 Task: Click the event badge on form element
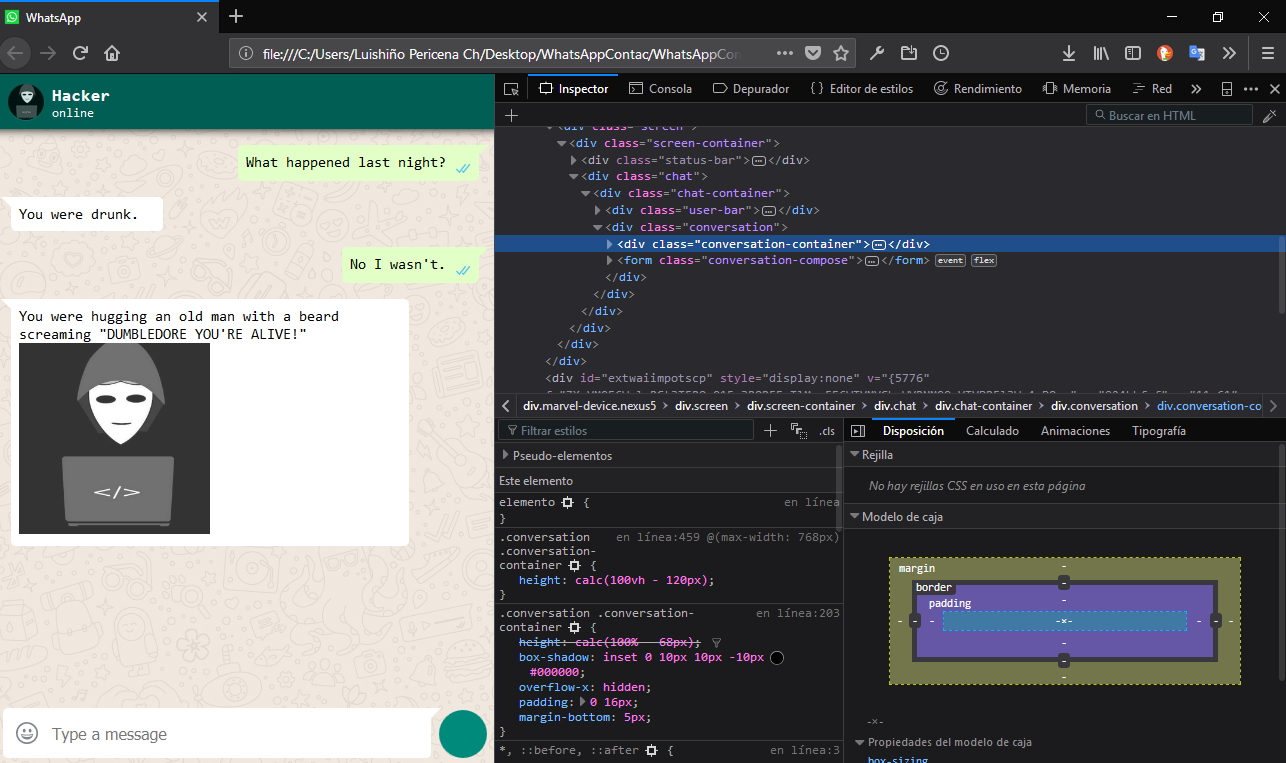[x=950, y=260]
